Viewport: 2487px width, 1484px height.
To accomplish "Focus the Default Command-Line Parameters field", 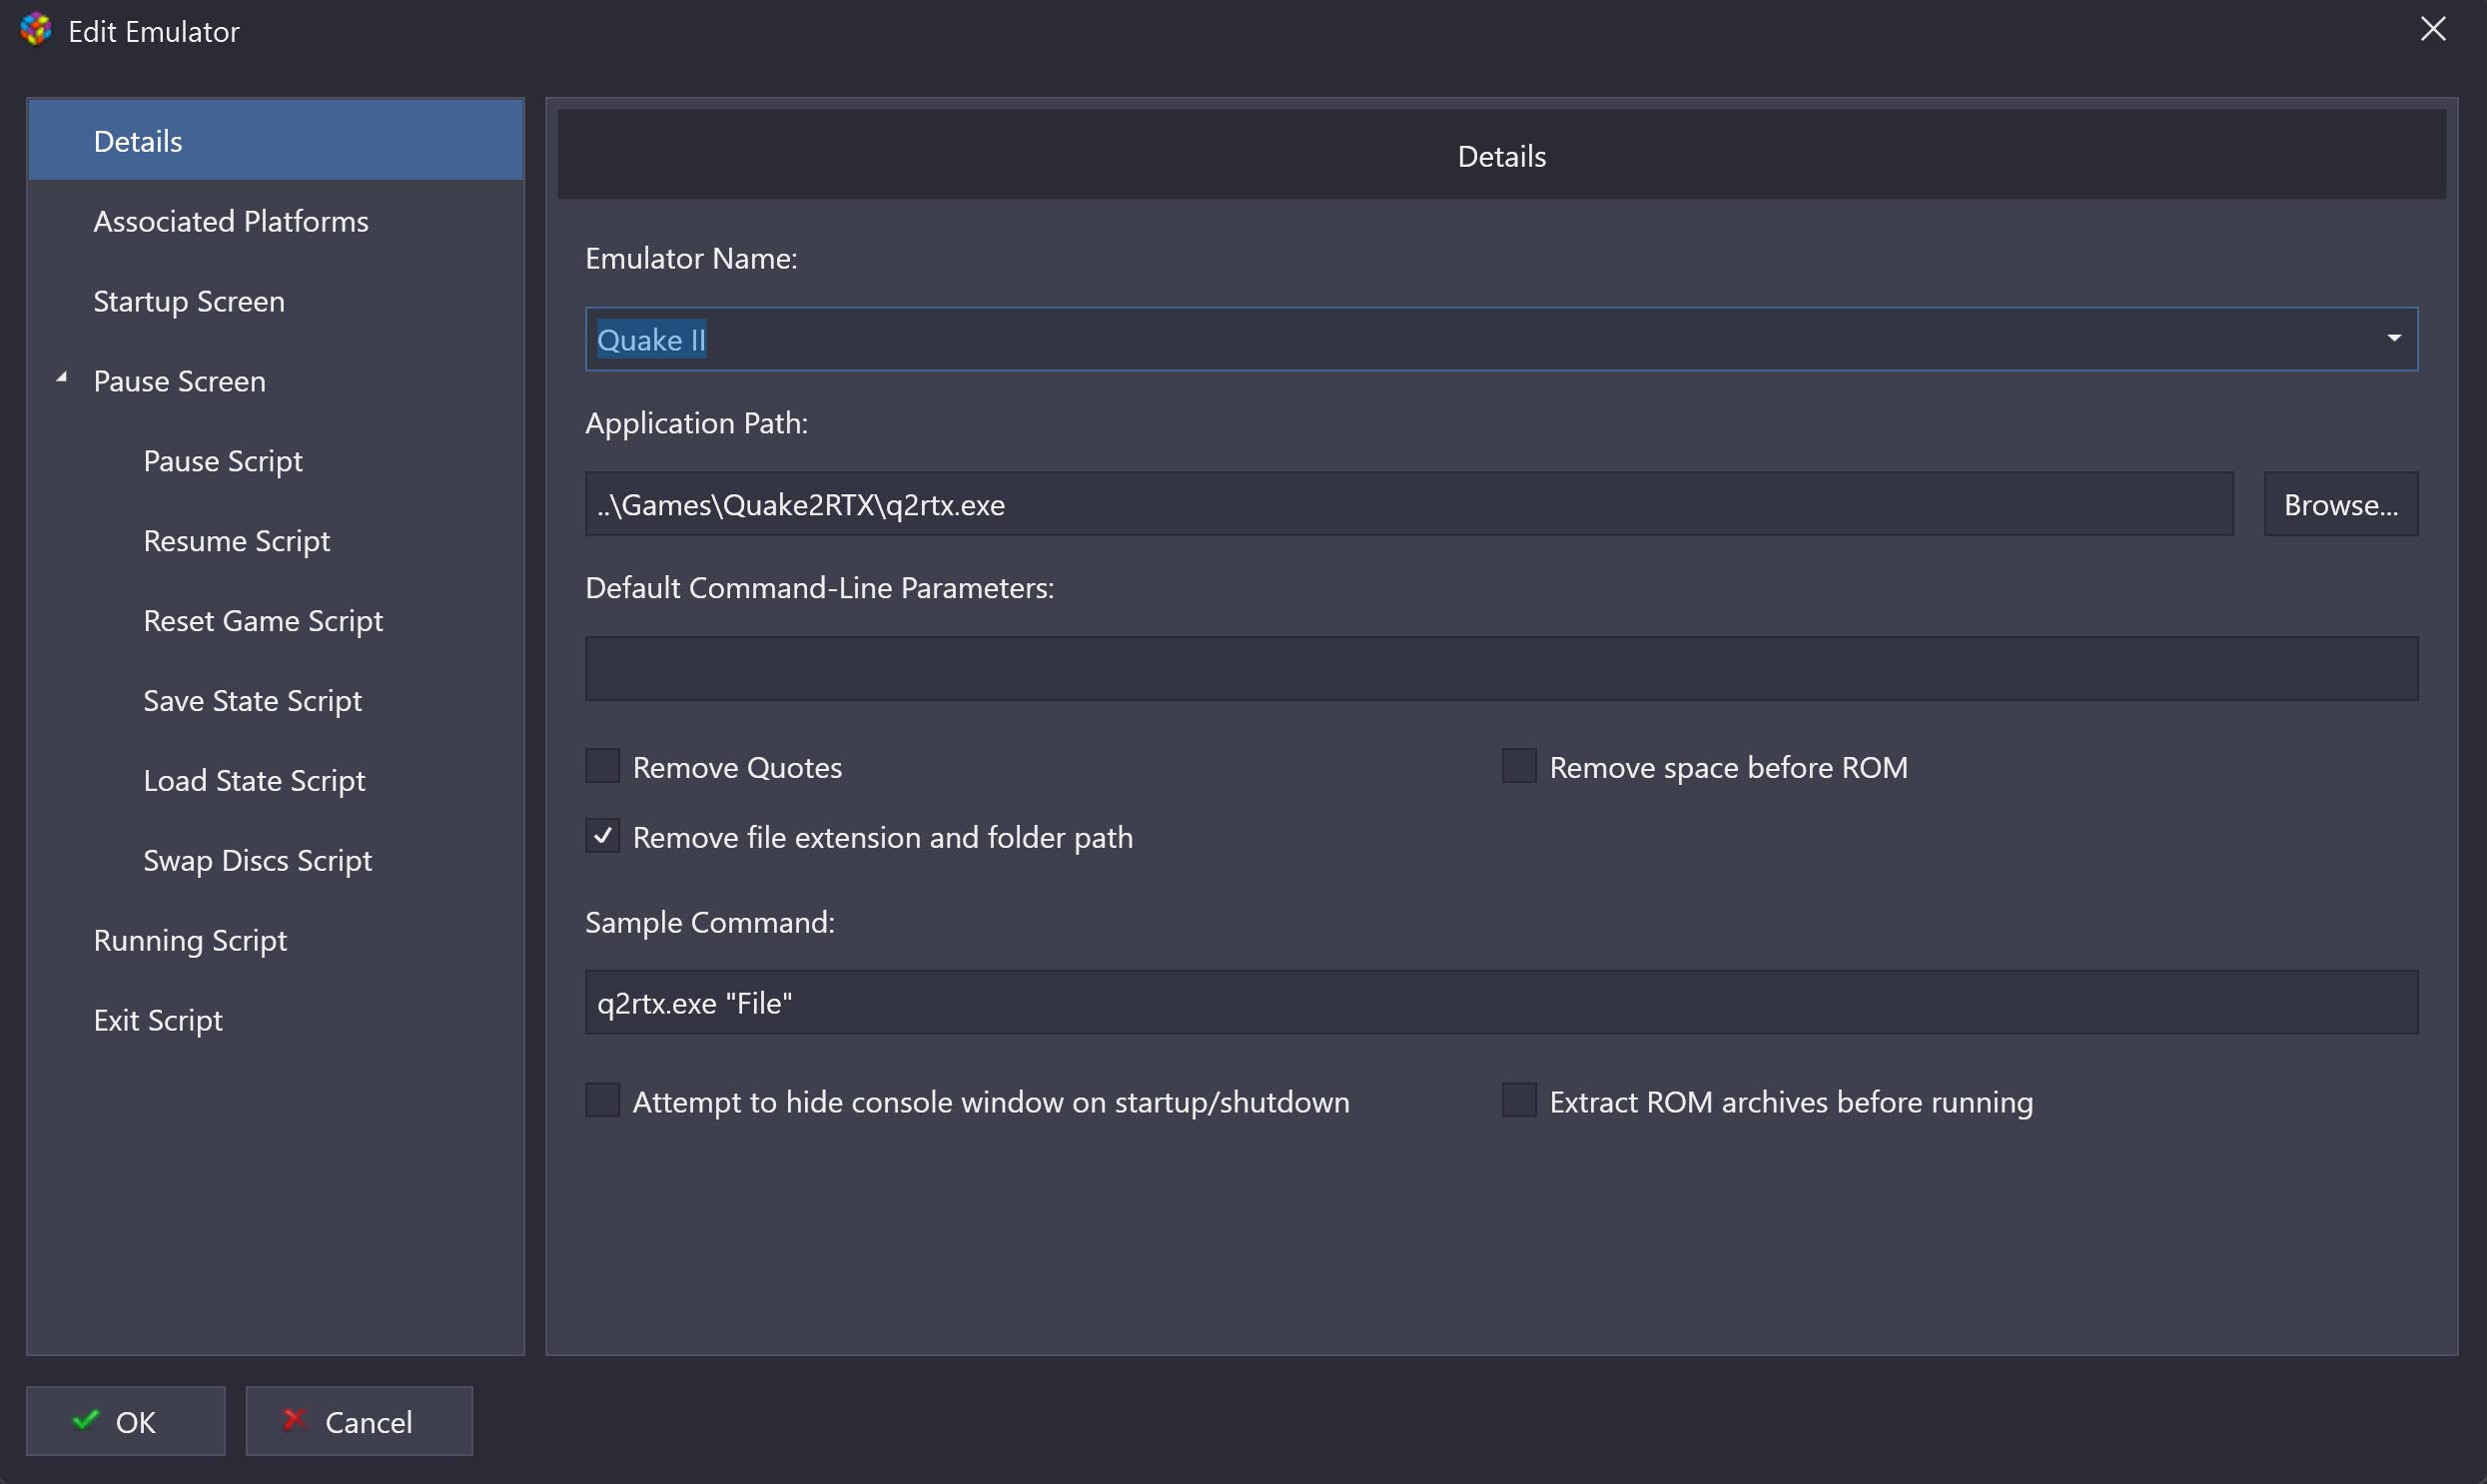I will [1501, 668].
